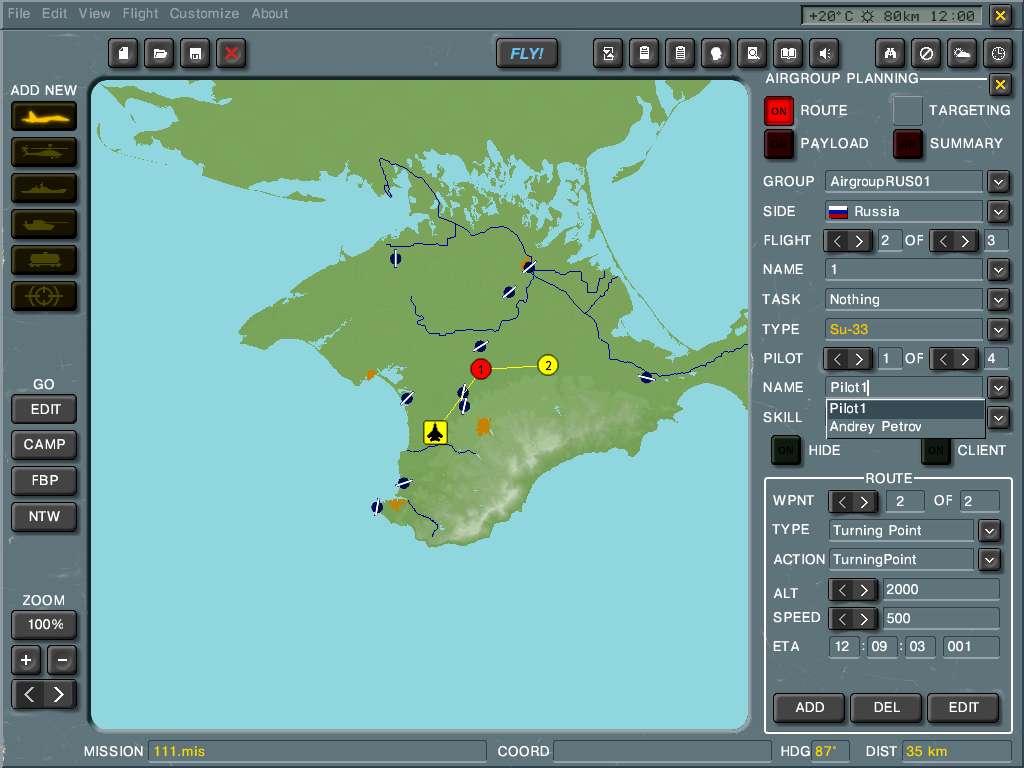Click the ADD waypoint button

(x=809, y=707)
